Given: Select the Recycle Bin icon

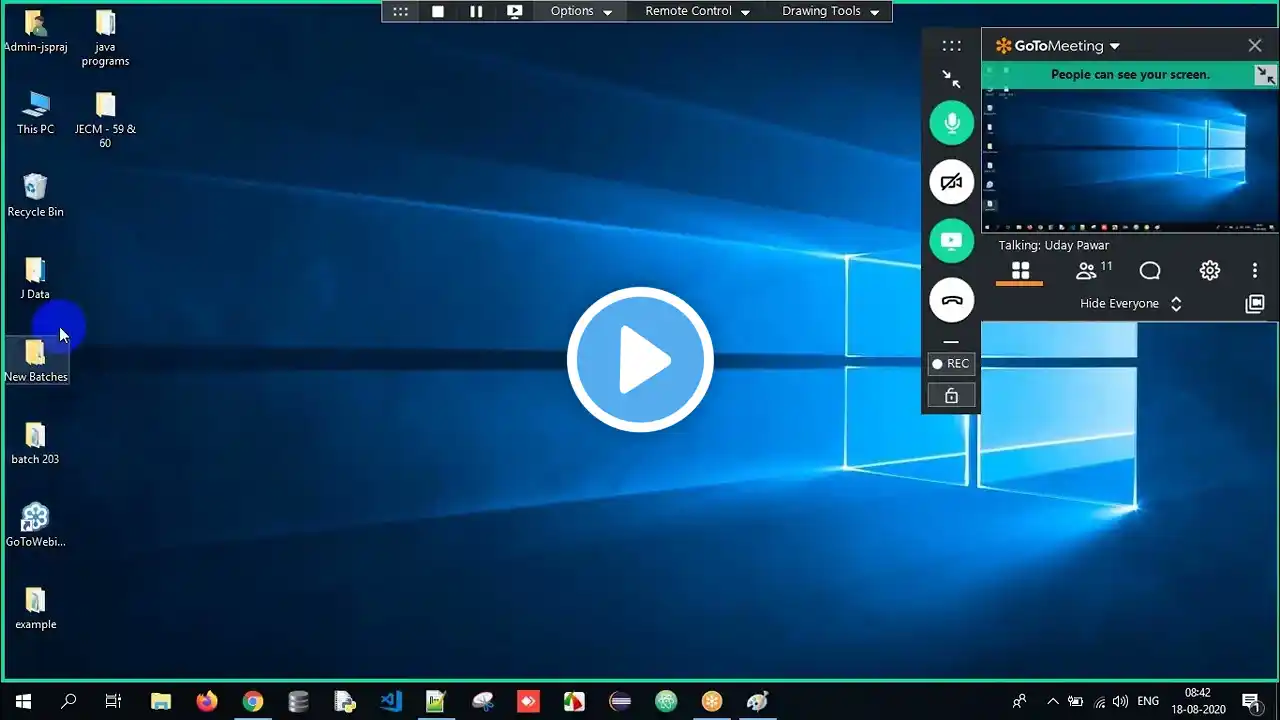Looking at the screenshot, I should point(36,196).
